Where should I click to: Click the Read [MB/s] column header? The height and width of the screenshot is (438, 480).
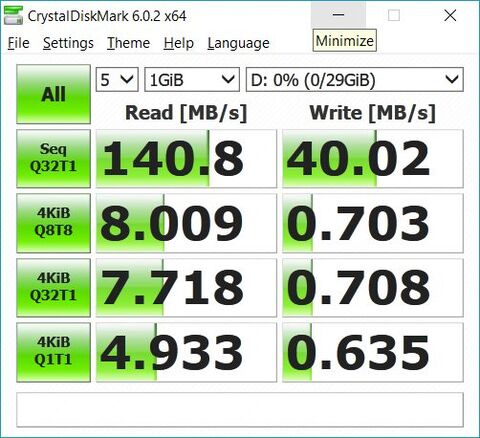[x=186, y=113]
